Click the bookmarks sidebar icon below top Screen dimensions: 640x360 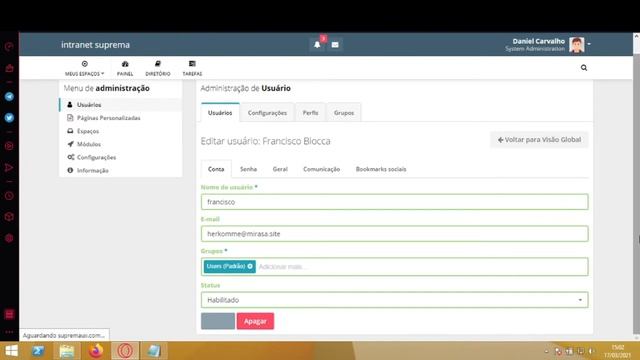coord(9,68)
